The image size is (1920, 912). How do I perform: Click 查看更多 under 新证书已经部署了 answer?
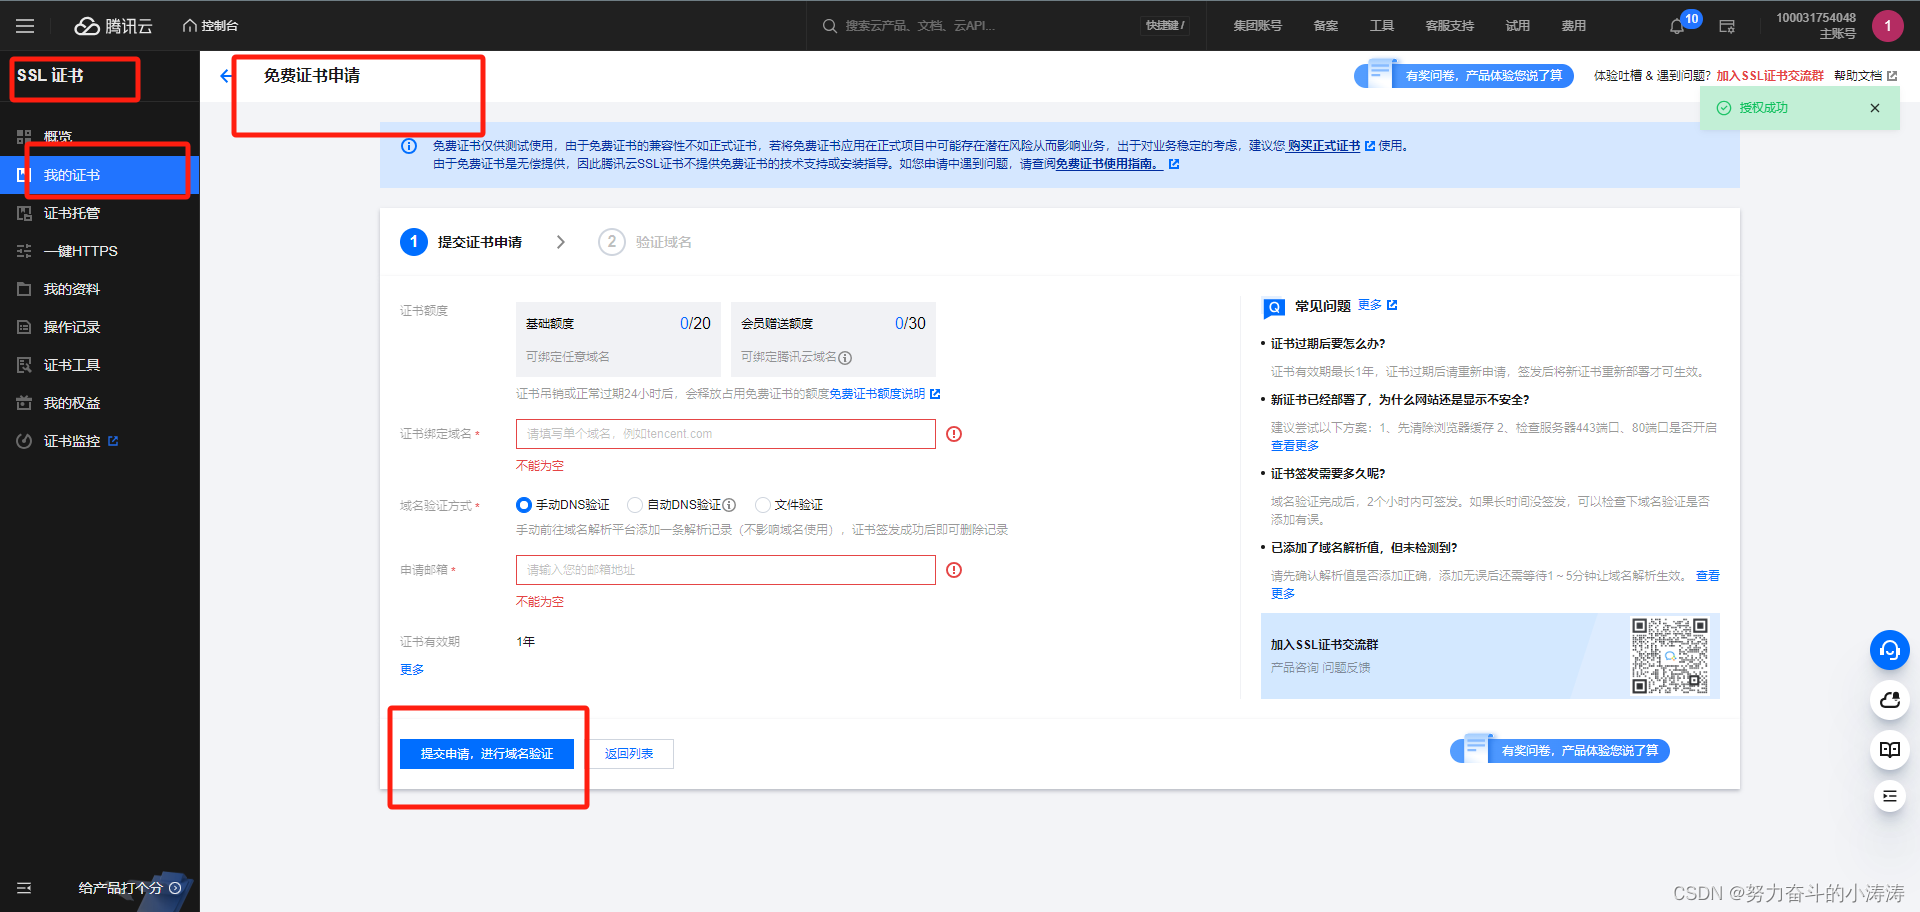(1295, 446)
